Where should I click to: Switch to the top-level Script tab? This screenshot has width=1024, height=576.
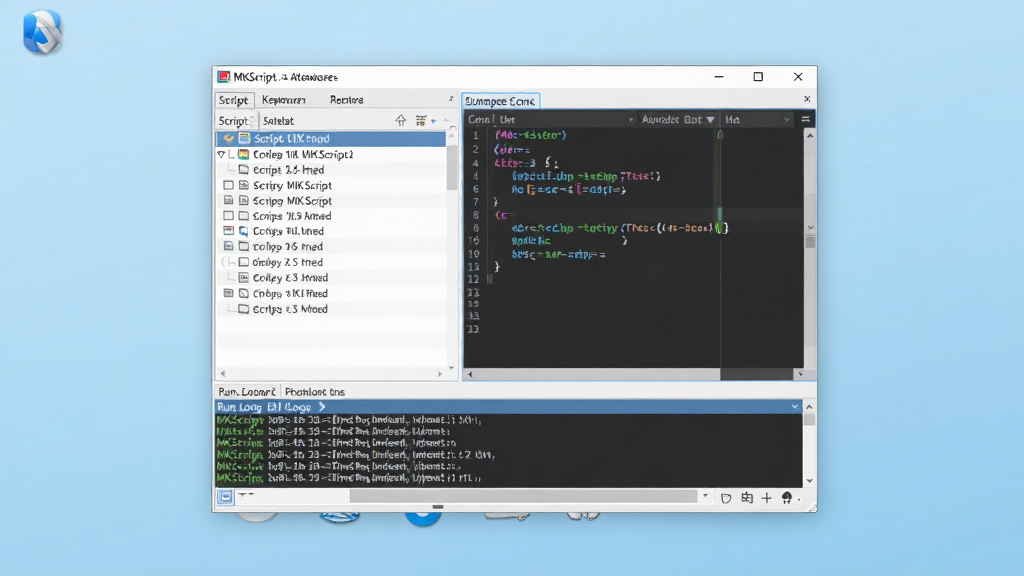233,100
